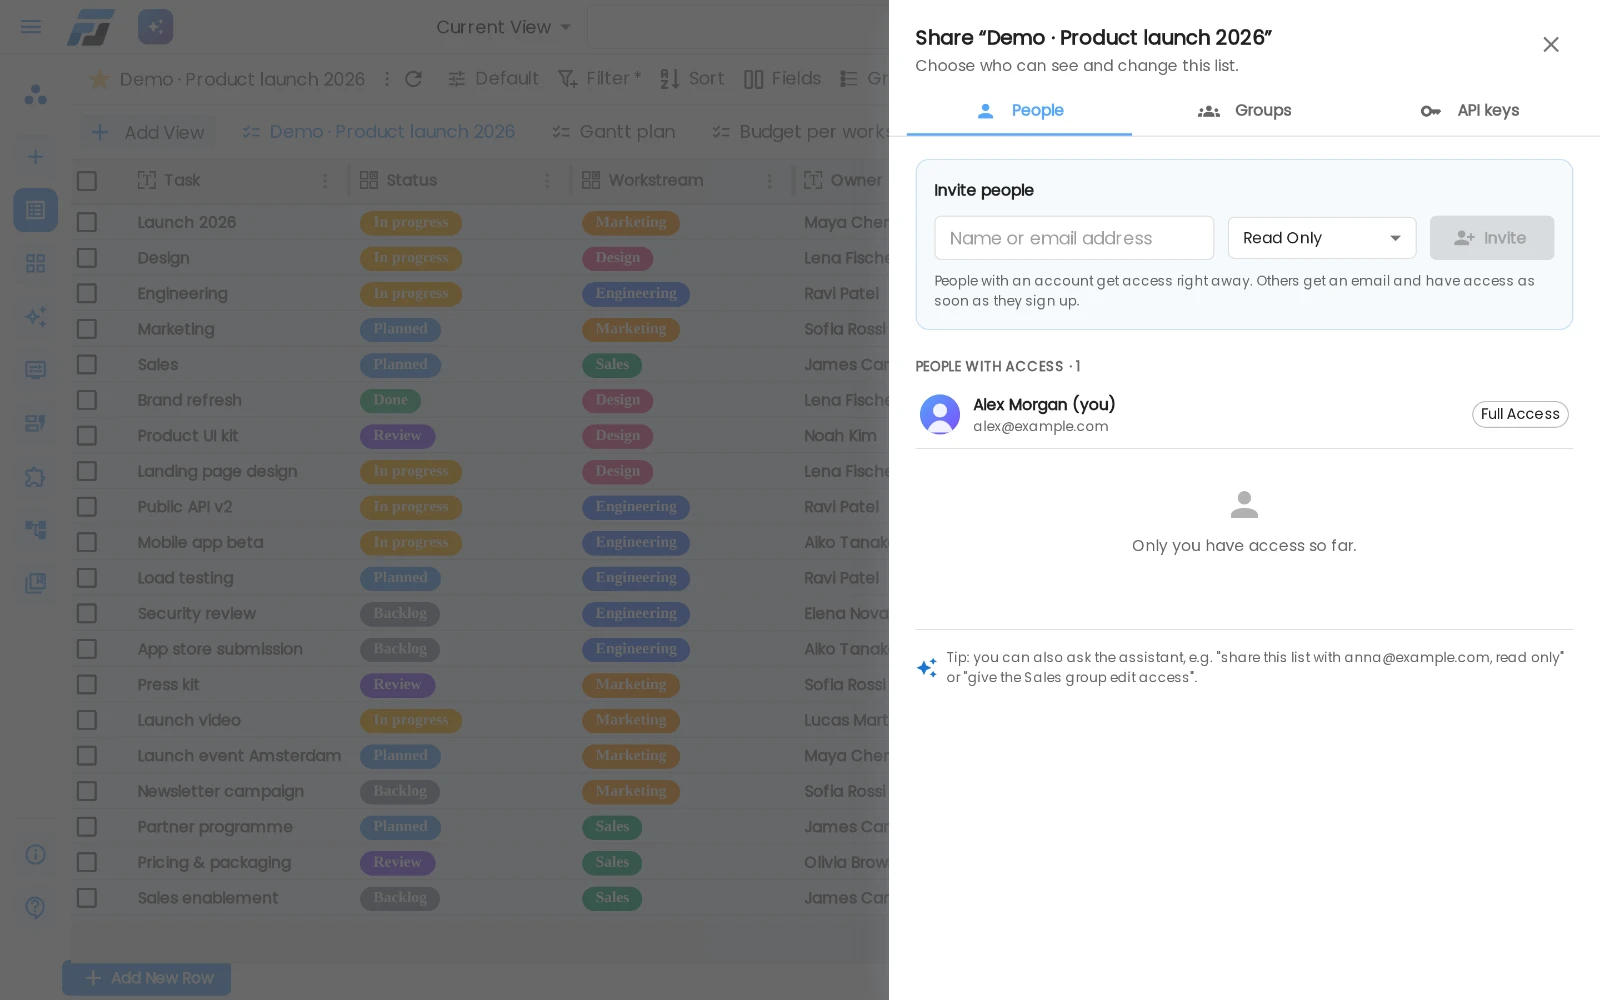Image resolution: width=1600 pixels, height=1000 pixels.
Task: Open the hamburger menu
Action: pyautogui.click(x=31, y=27)
